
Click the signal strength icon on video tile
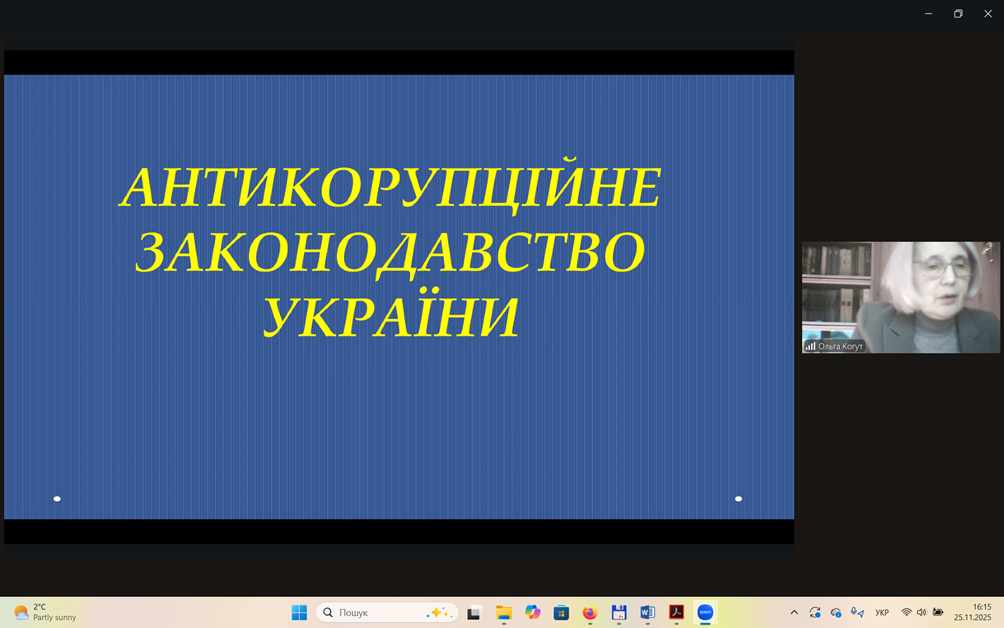(810, 346)
